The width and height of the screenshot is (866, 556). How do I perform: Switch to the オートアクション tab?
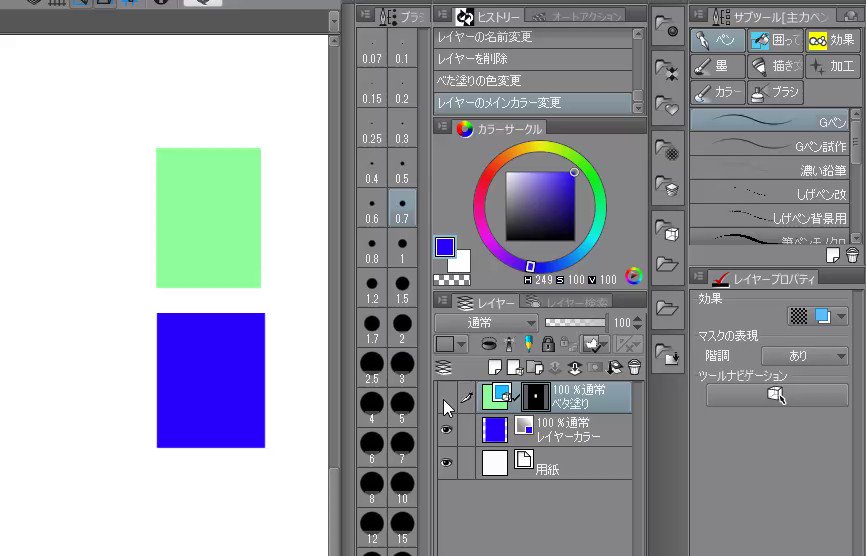[577, 17]
